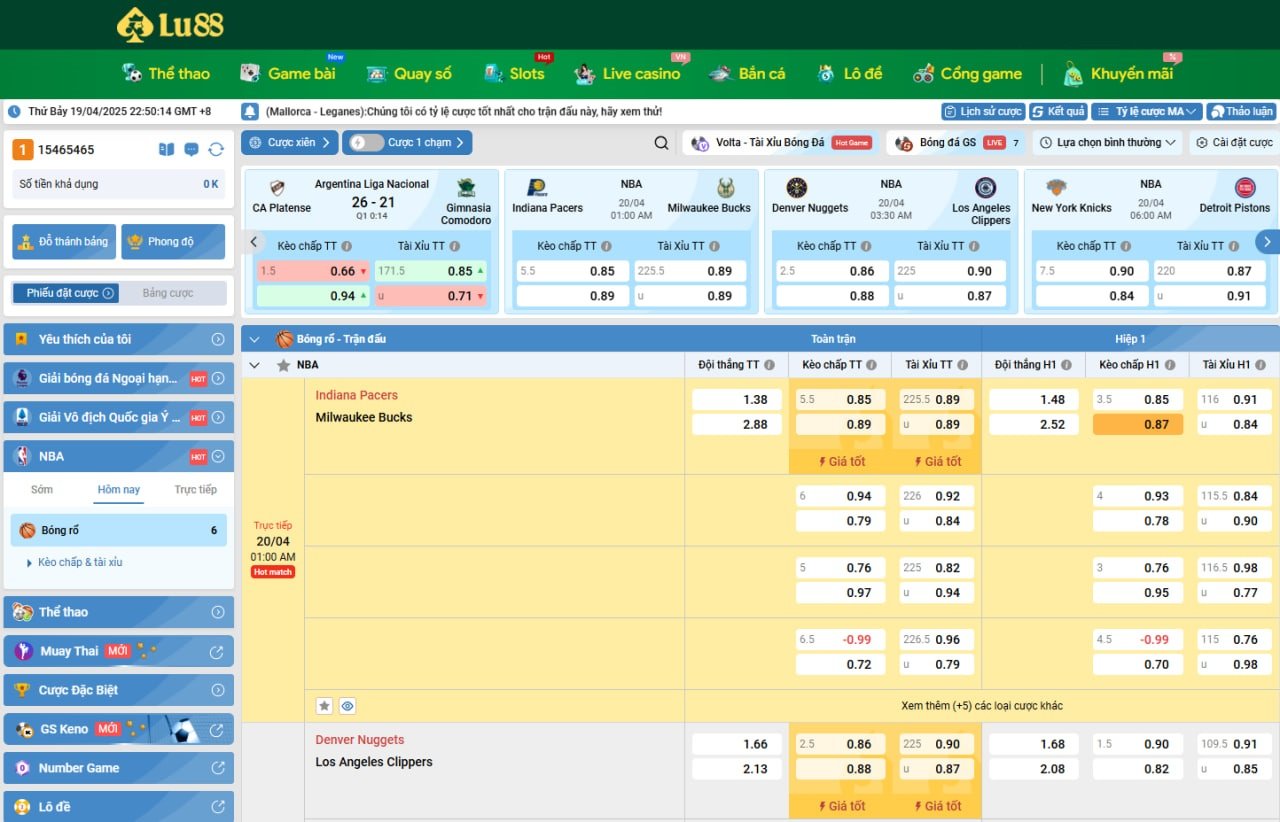Click the Lu88 logo
Screen dimensions: 1280x822
(x=170, y=24)
